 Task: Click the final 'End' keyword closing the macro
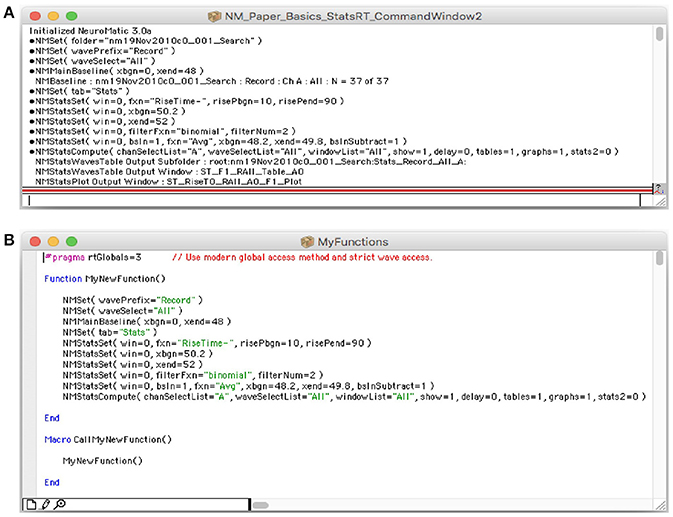52,483
